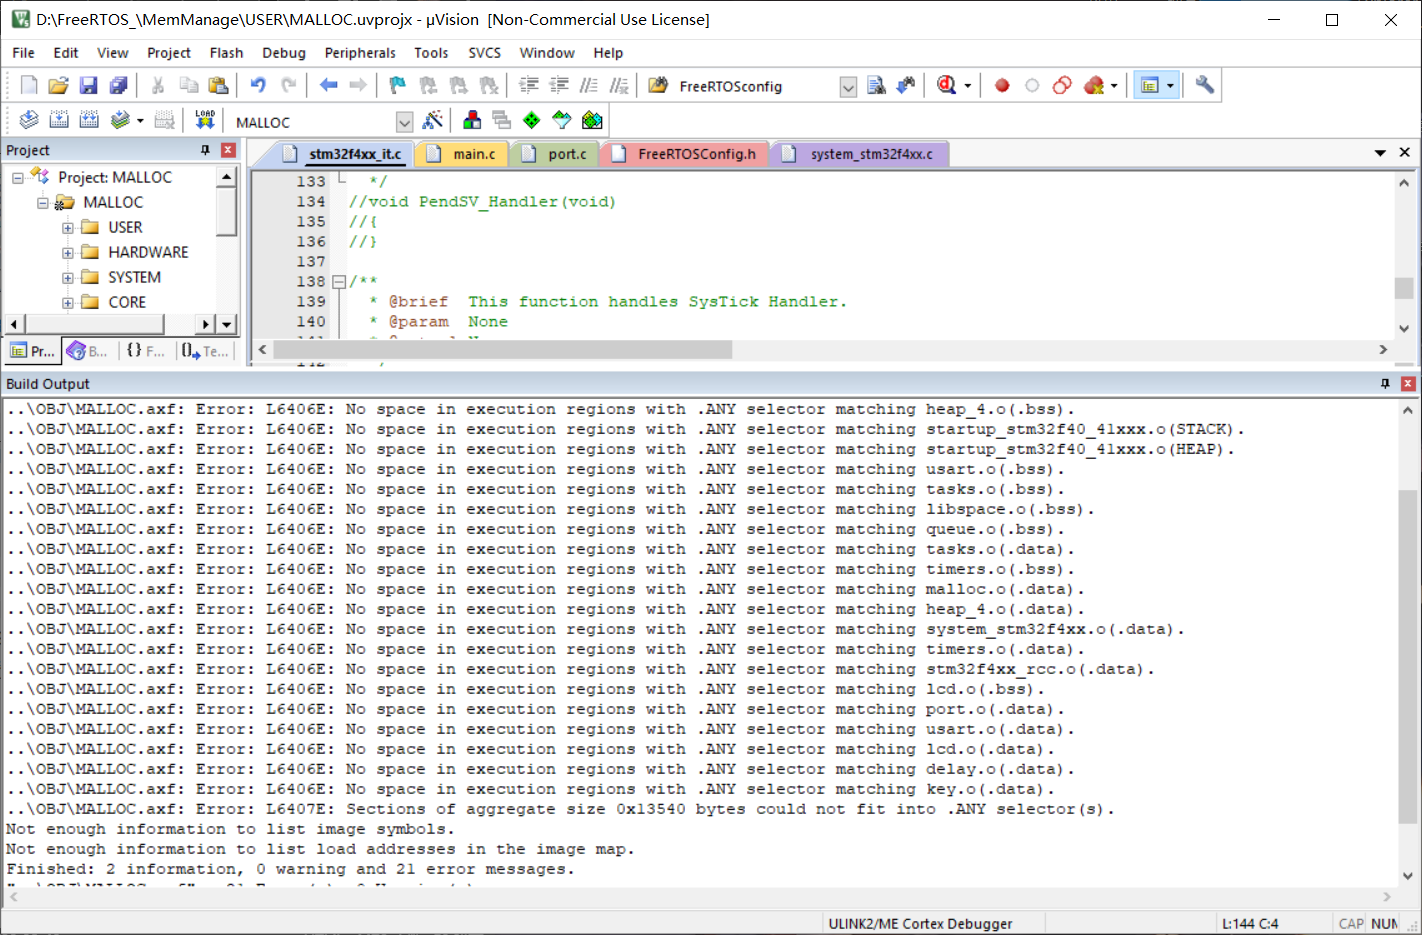Start a debug session
This screenshot has width=1422, height=935.
click(x=945, y=85)
